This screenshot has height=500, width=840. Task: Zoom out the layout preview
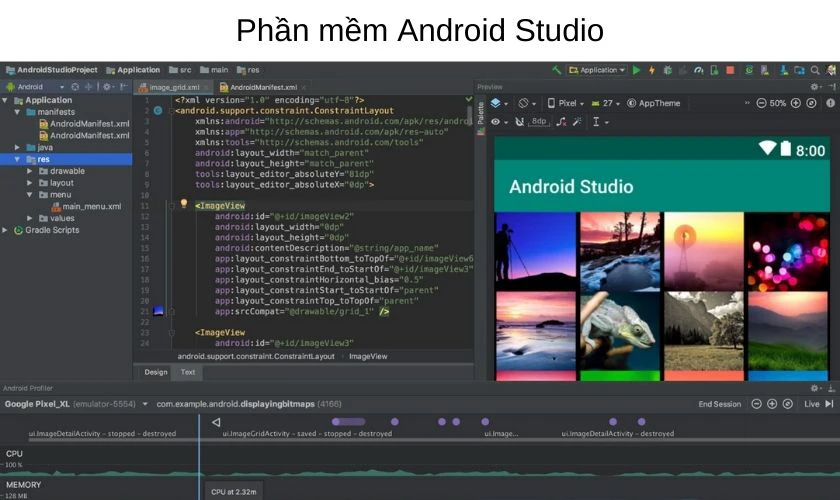761,103
